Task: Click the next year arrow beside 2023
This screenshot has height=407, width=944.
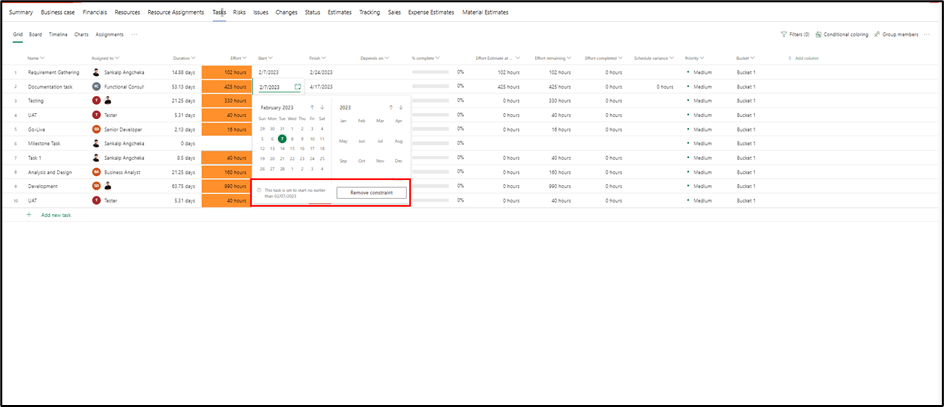Action: pyautogui.click(x=401, y=108)
